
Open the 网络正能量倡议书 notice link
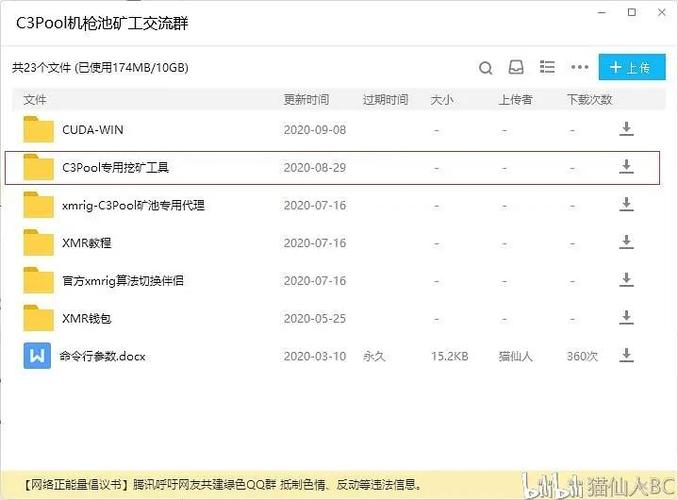pos(221,484)
